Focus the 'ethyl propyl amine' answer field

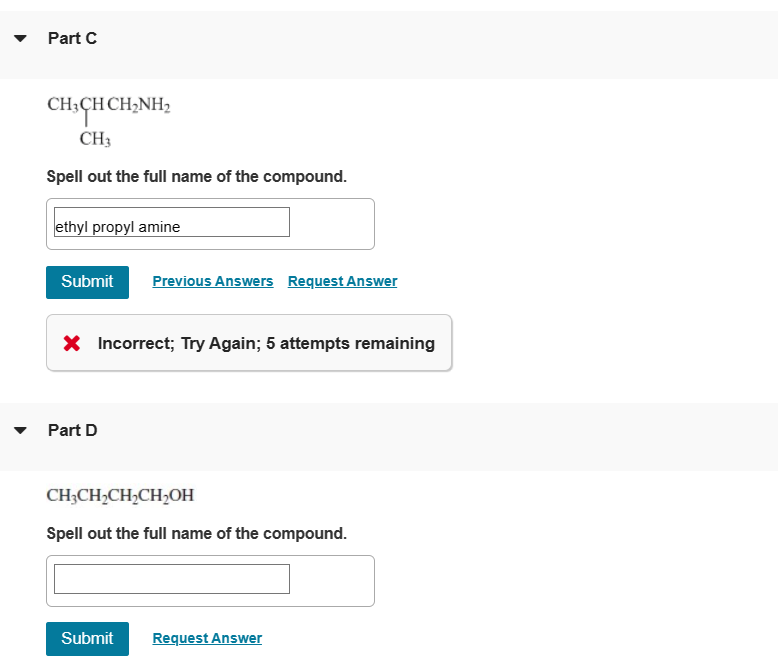point(171,222)
